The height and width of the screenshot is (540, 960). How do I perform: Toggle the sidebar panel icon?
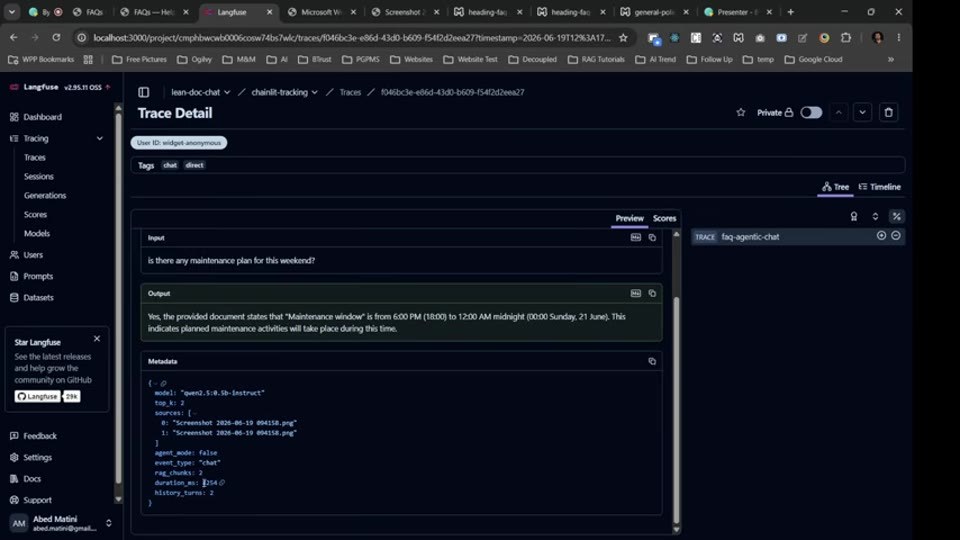click(x=143, y=92)
